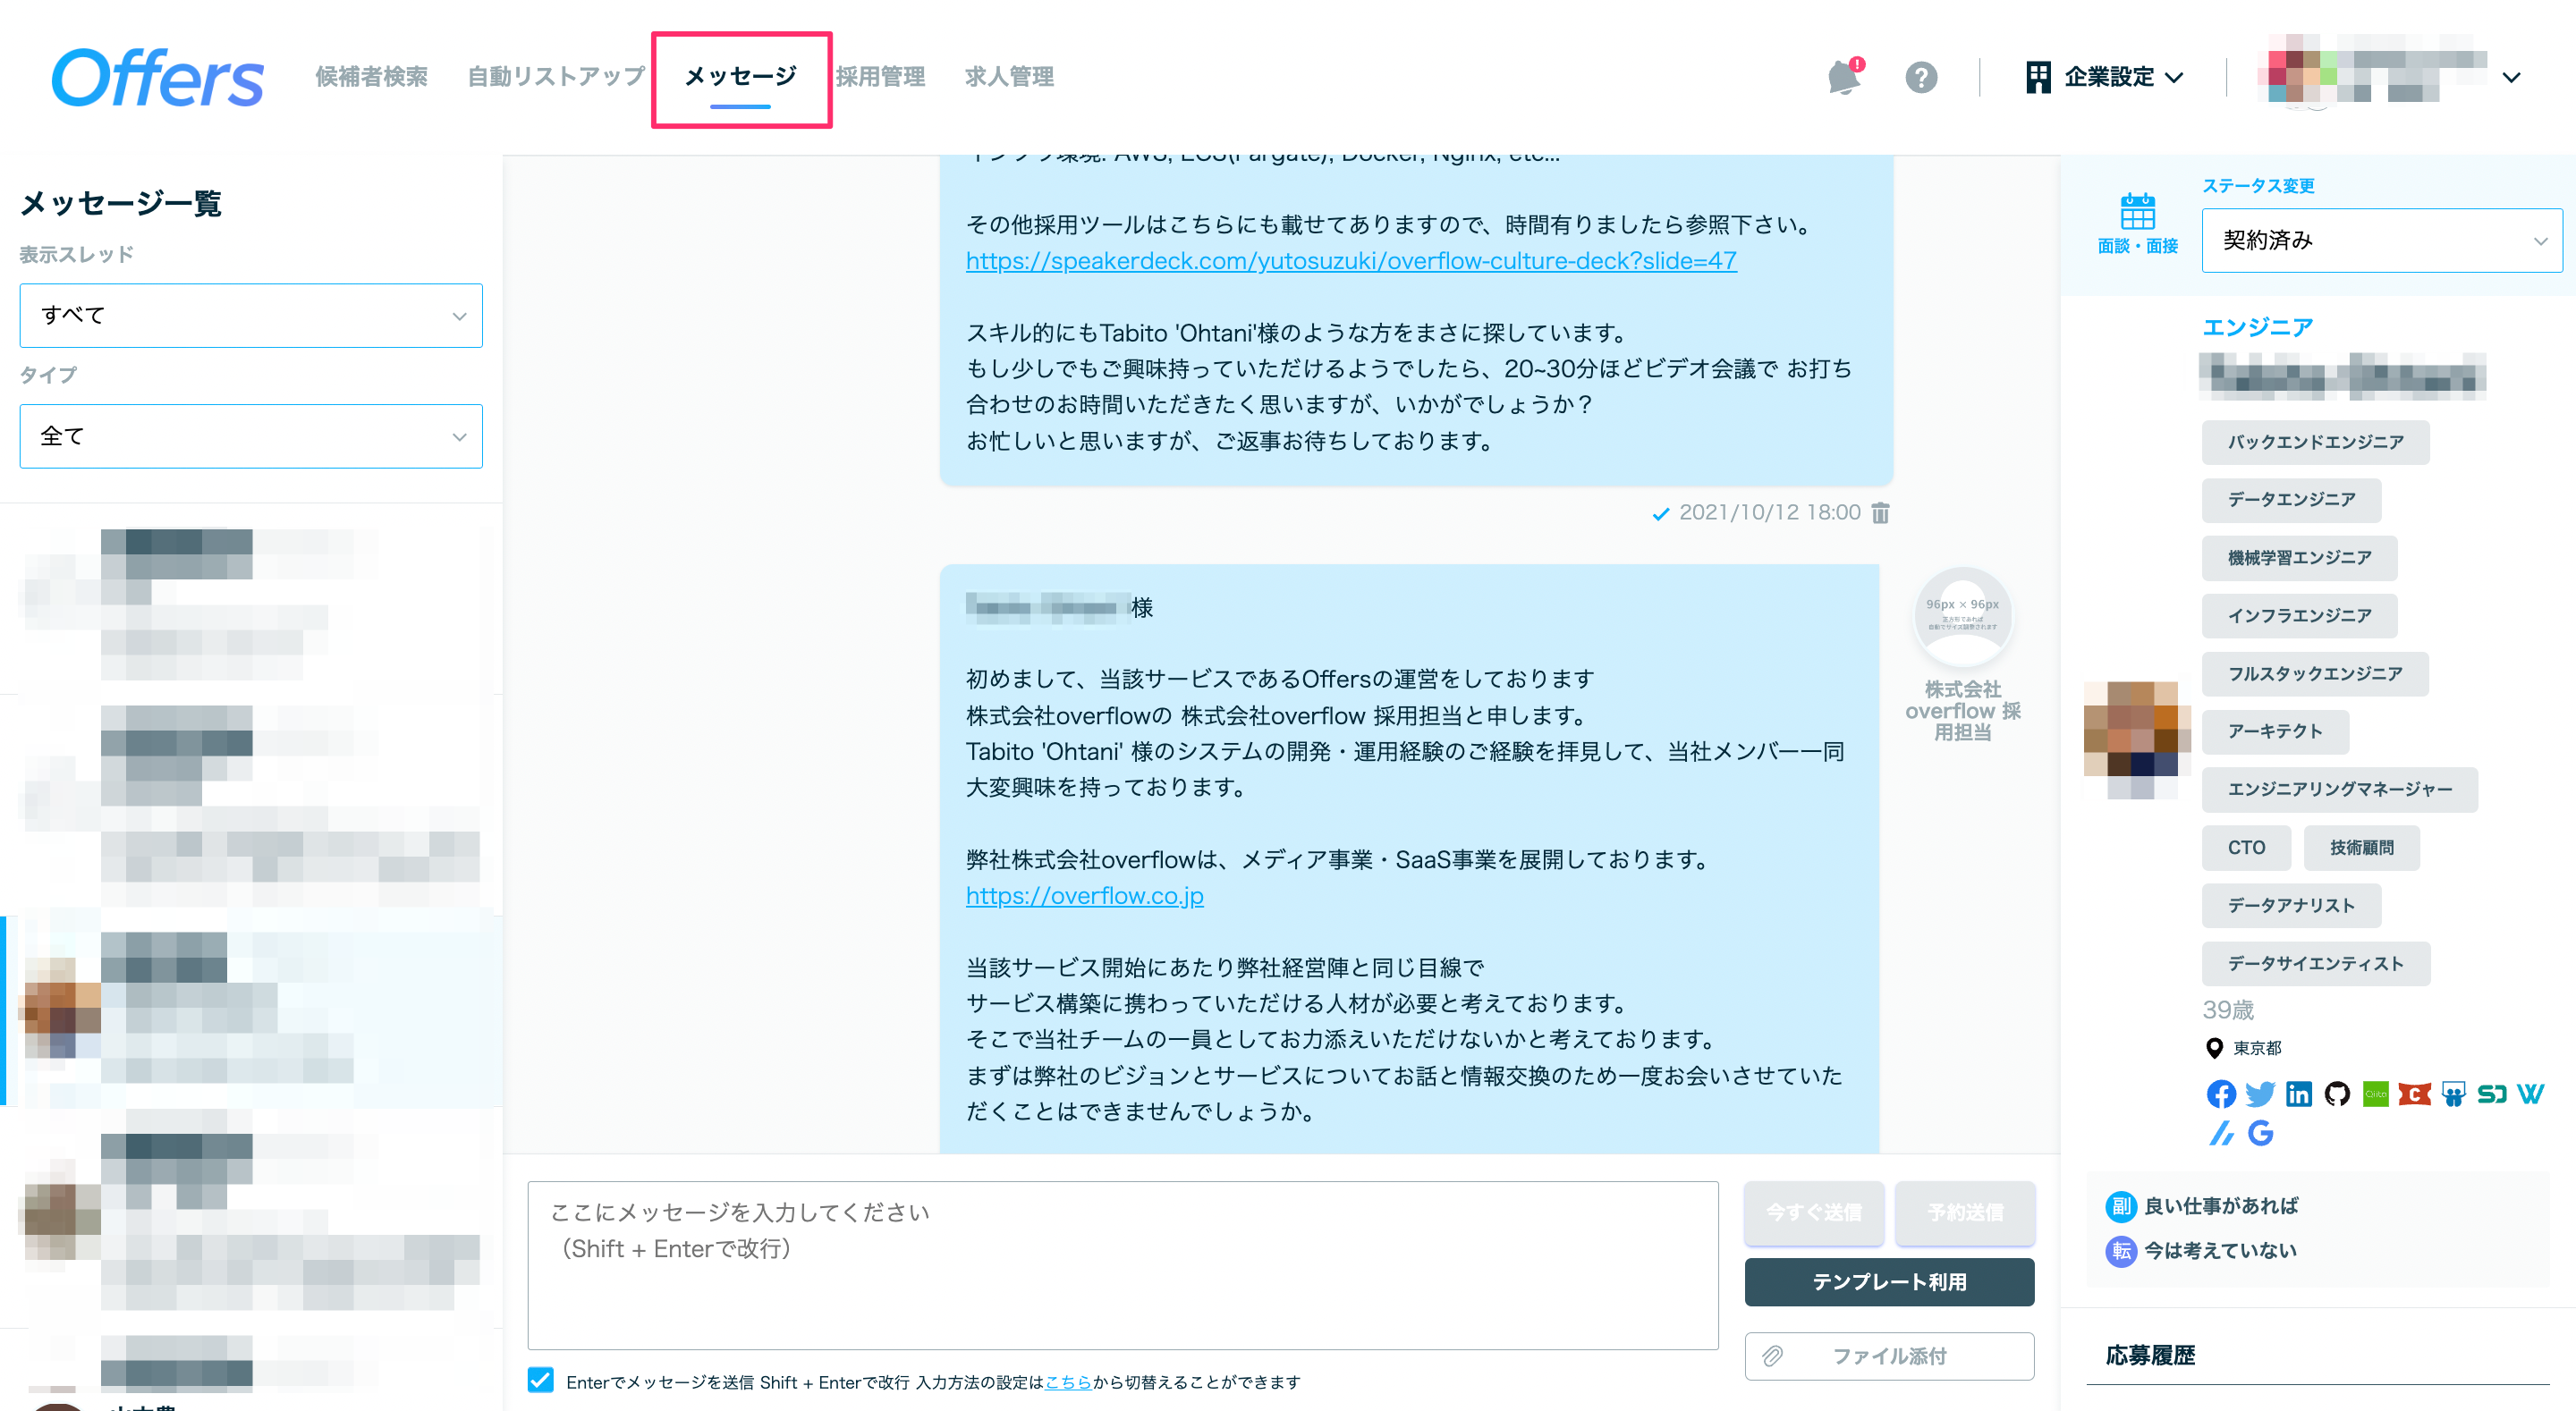The height and width of the screenshot is (1411, 2576).
Task: Open candidate's blue double-slash icon
Action: pos(2220,1133)
